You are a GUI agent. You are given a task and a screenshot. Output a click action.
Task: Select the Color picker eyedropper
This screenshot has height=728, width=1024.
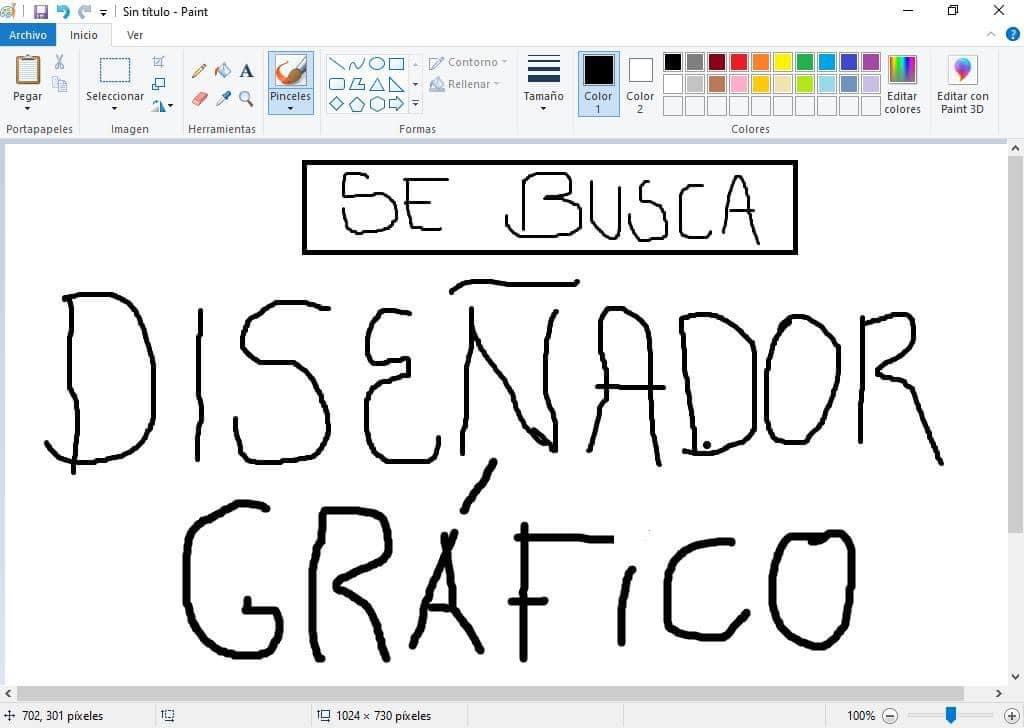[223, 99]
